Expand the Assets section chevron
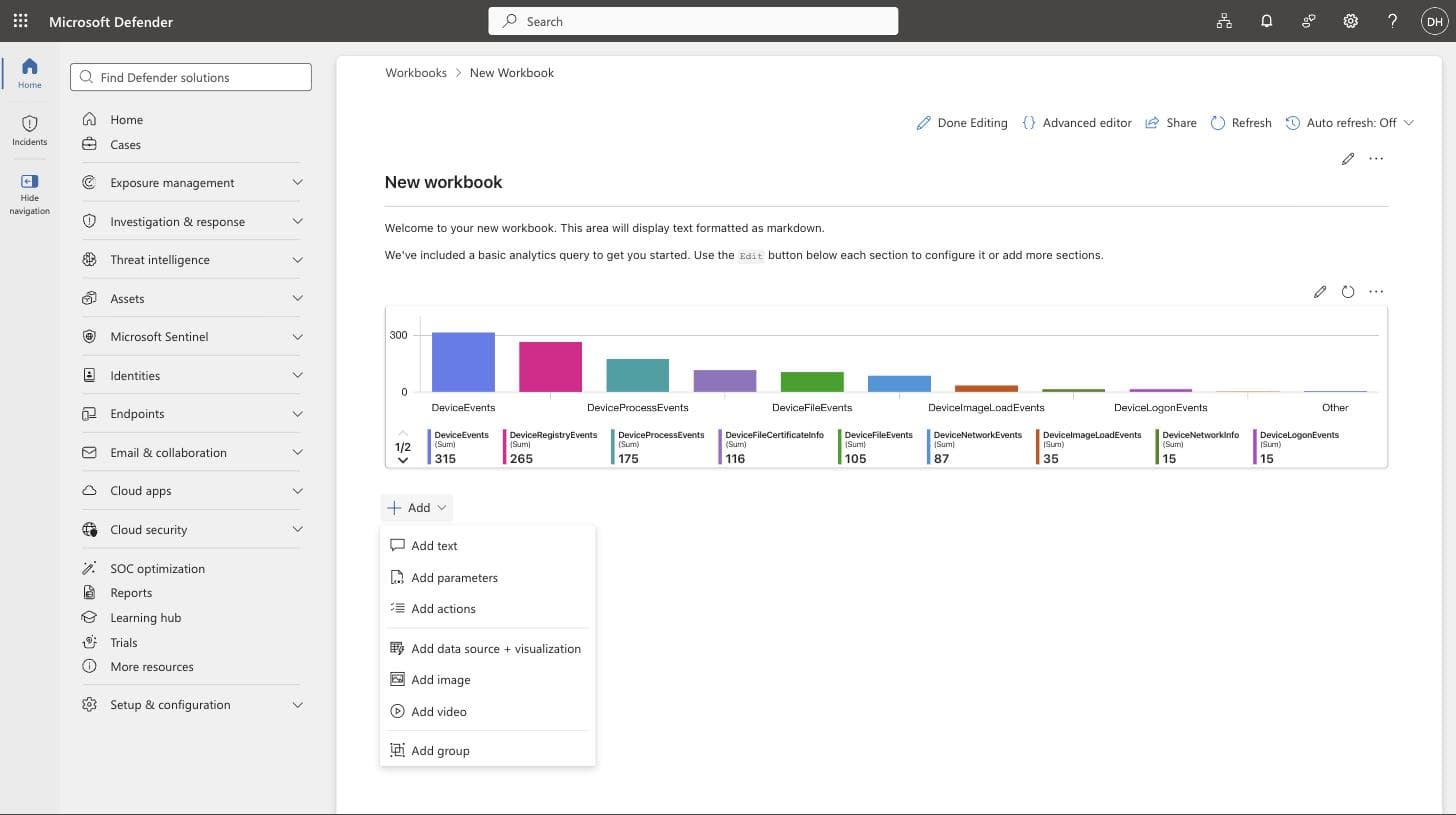 tap(297, 298)
